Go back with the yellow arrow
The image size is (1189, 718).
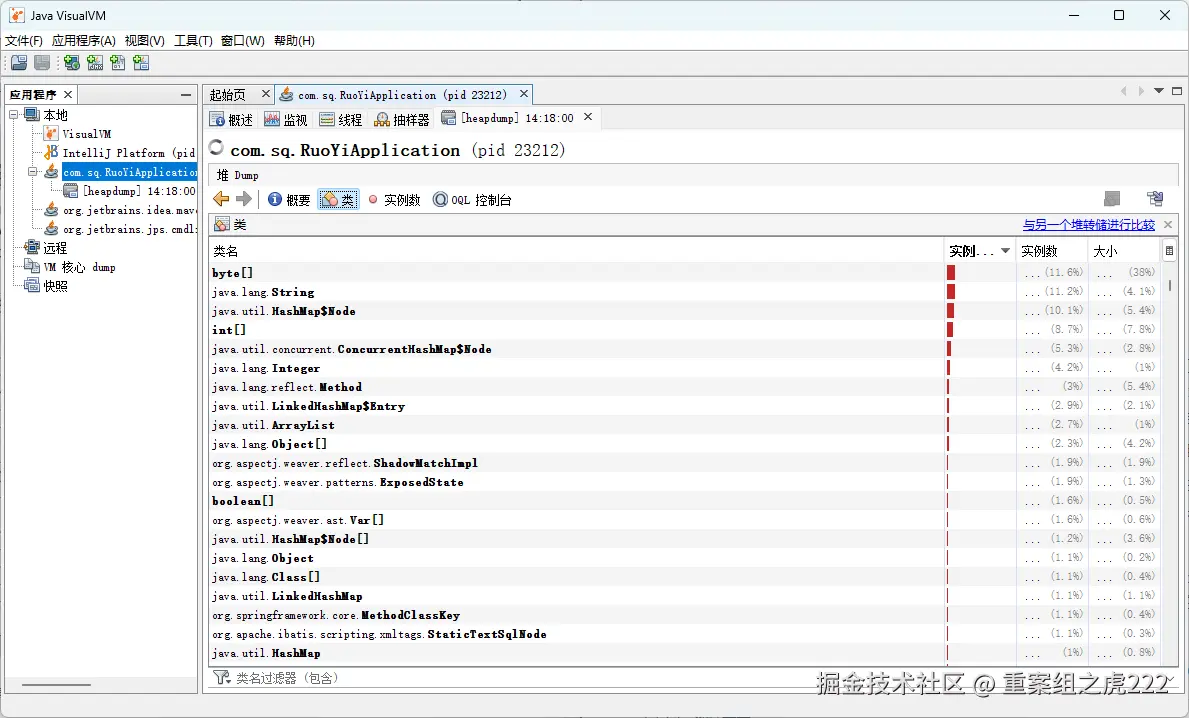click(221, 199)
